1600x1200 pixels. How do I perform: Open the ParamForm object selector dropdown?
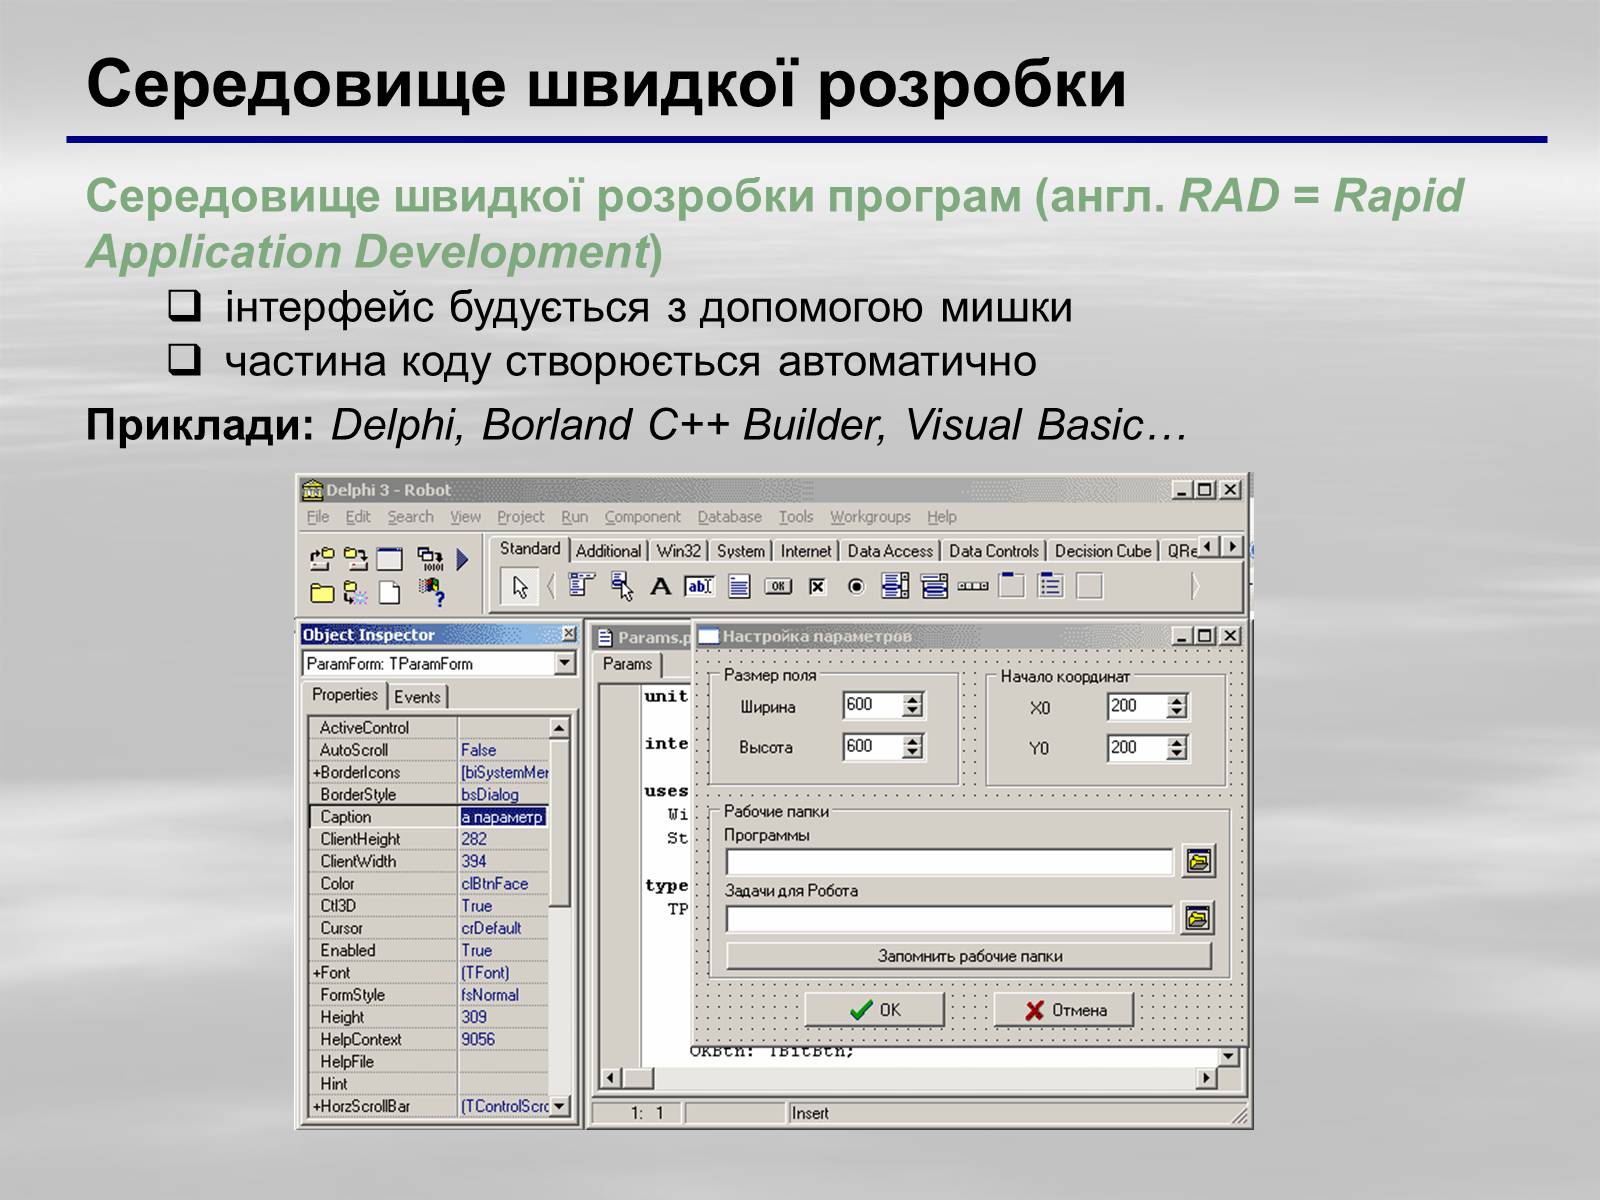(x=565, y=663)
